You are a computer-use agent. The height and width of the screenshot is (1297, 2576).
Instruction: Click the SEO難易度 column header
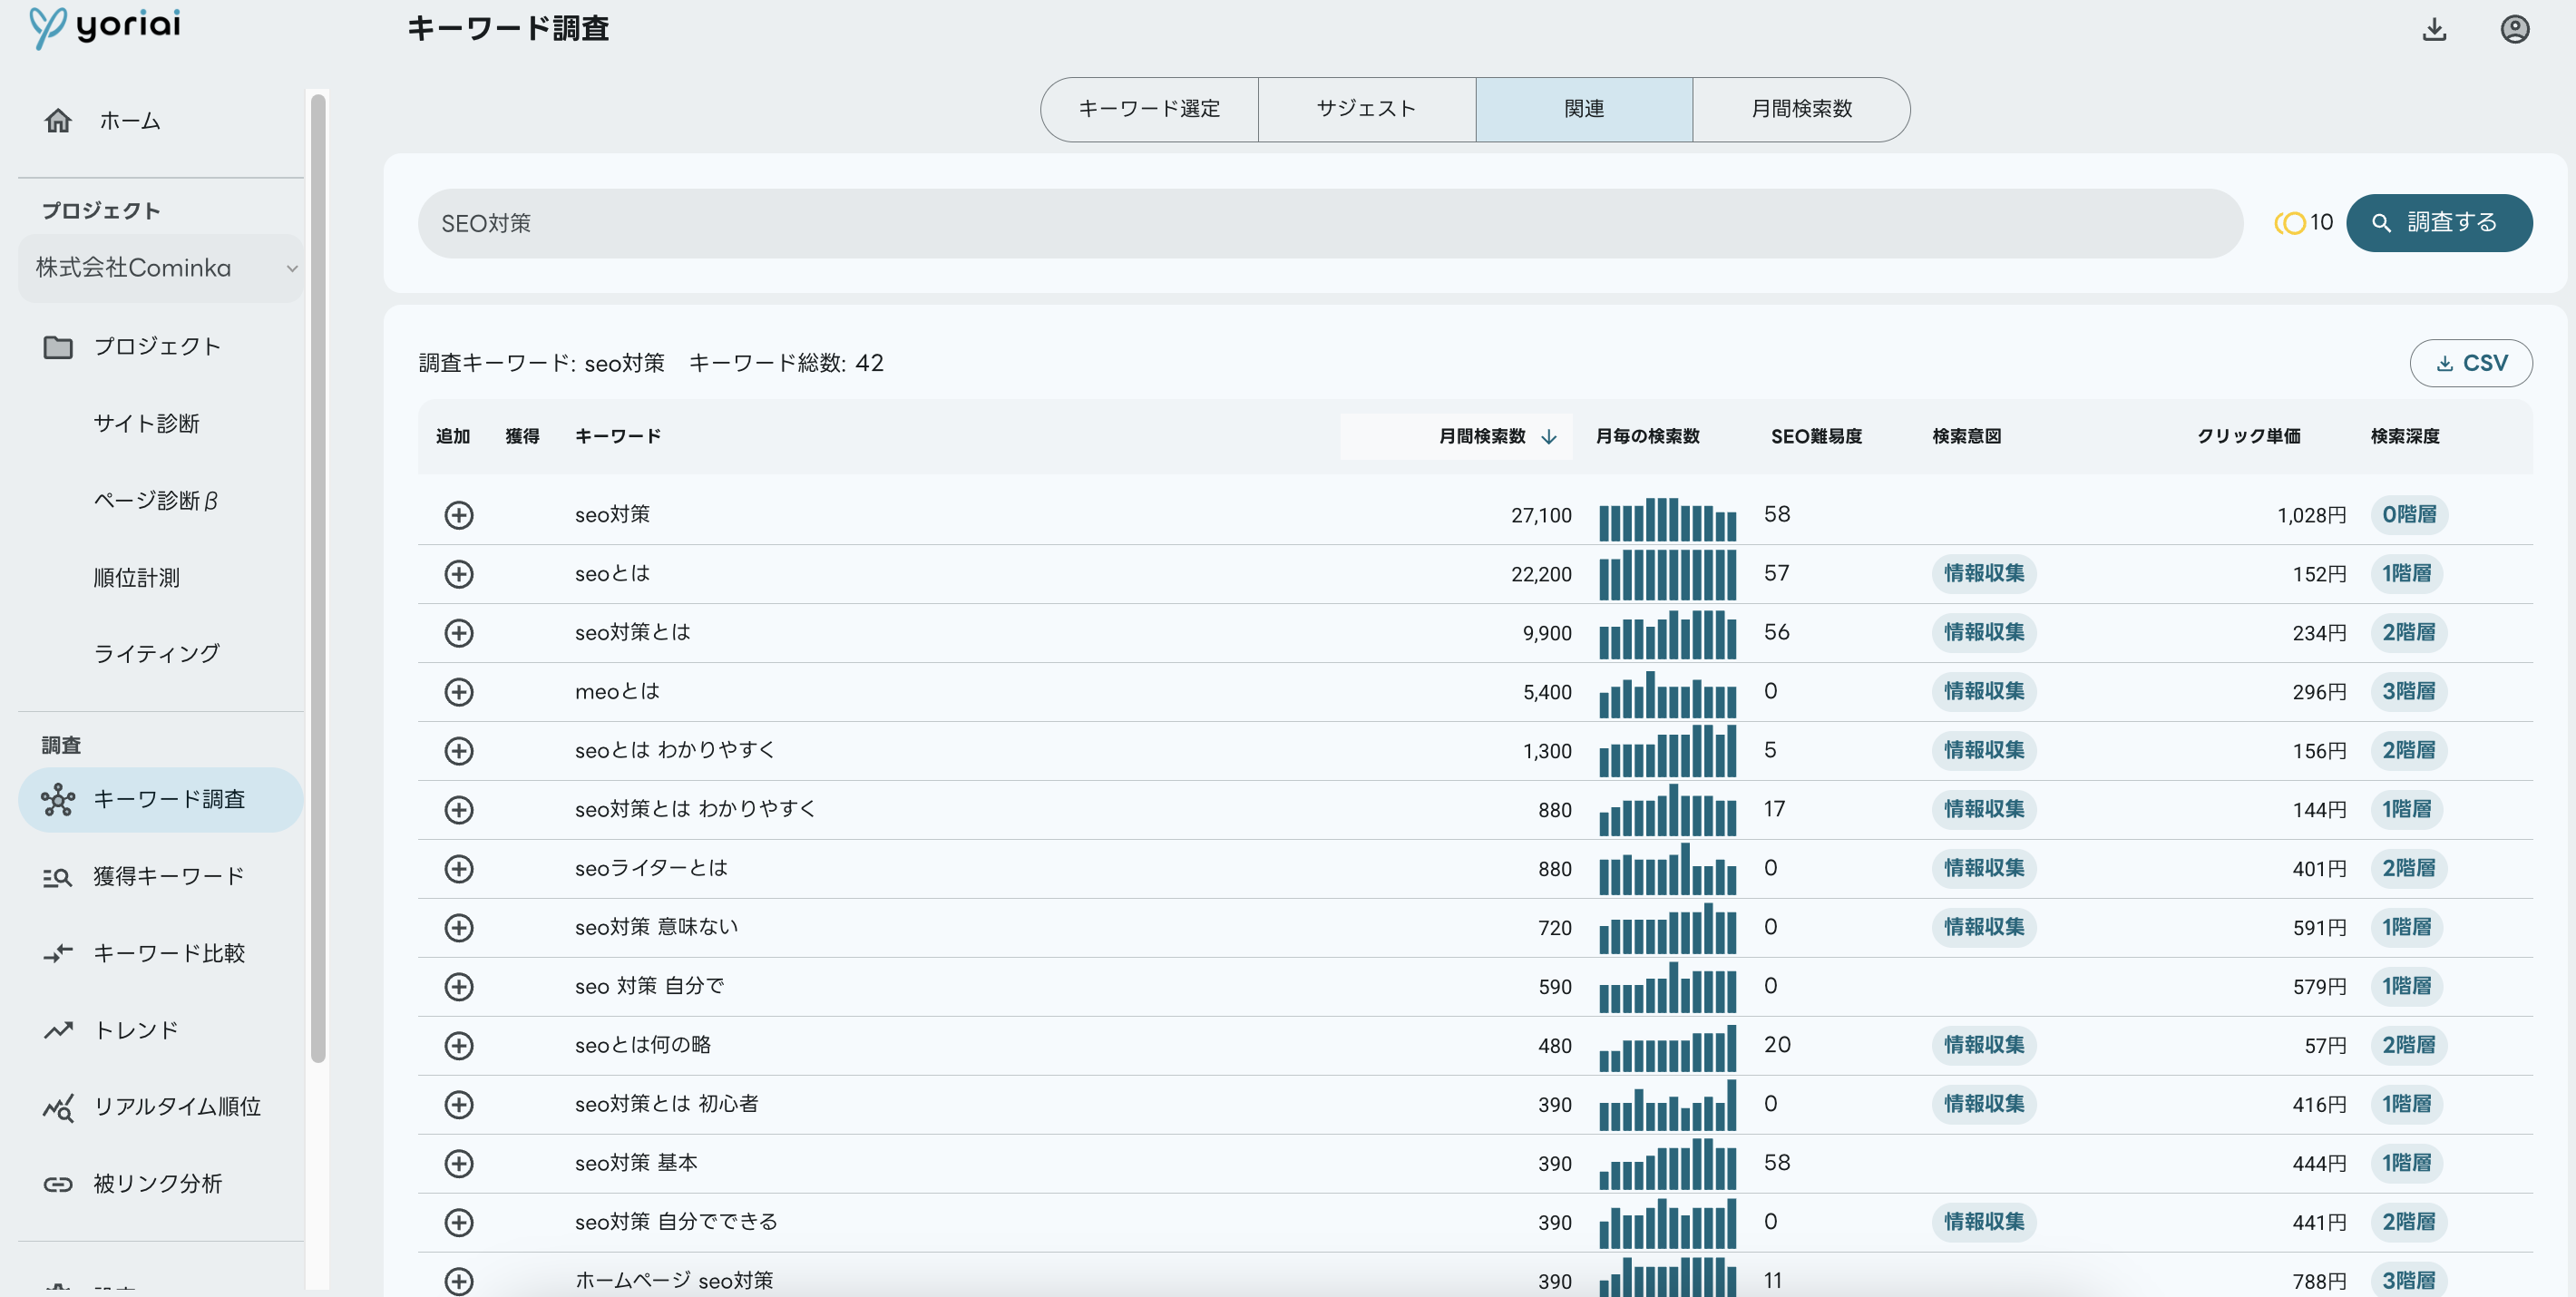tap(1816, 436)
